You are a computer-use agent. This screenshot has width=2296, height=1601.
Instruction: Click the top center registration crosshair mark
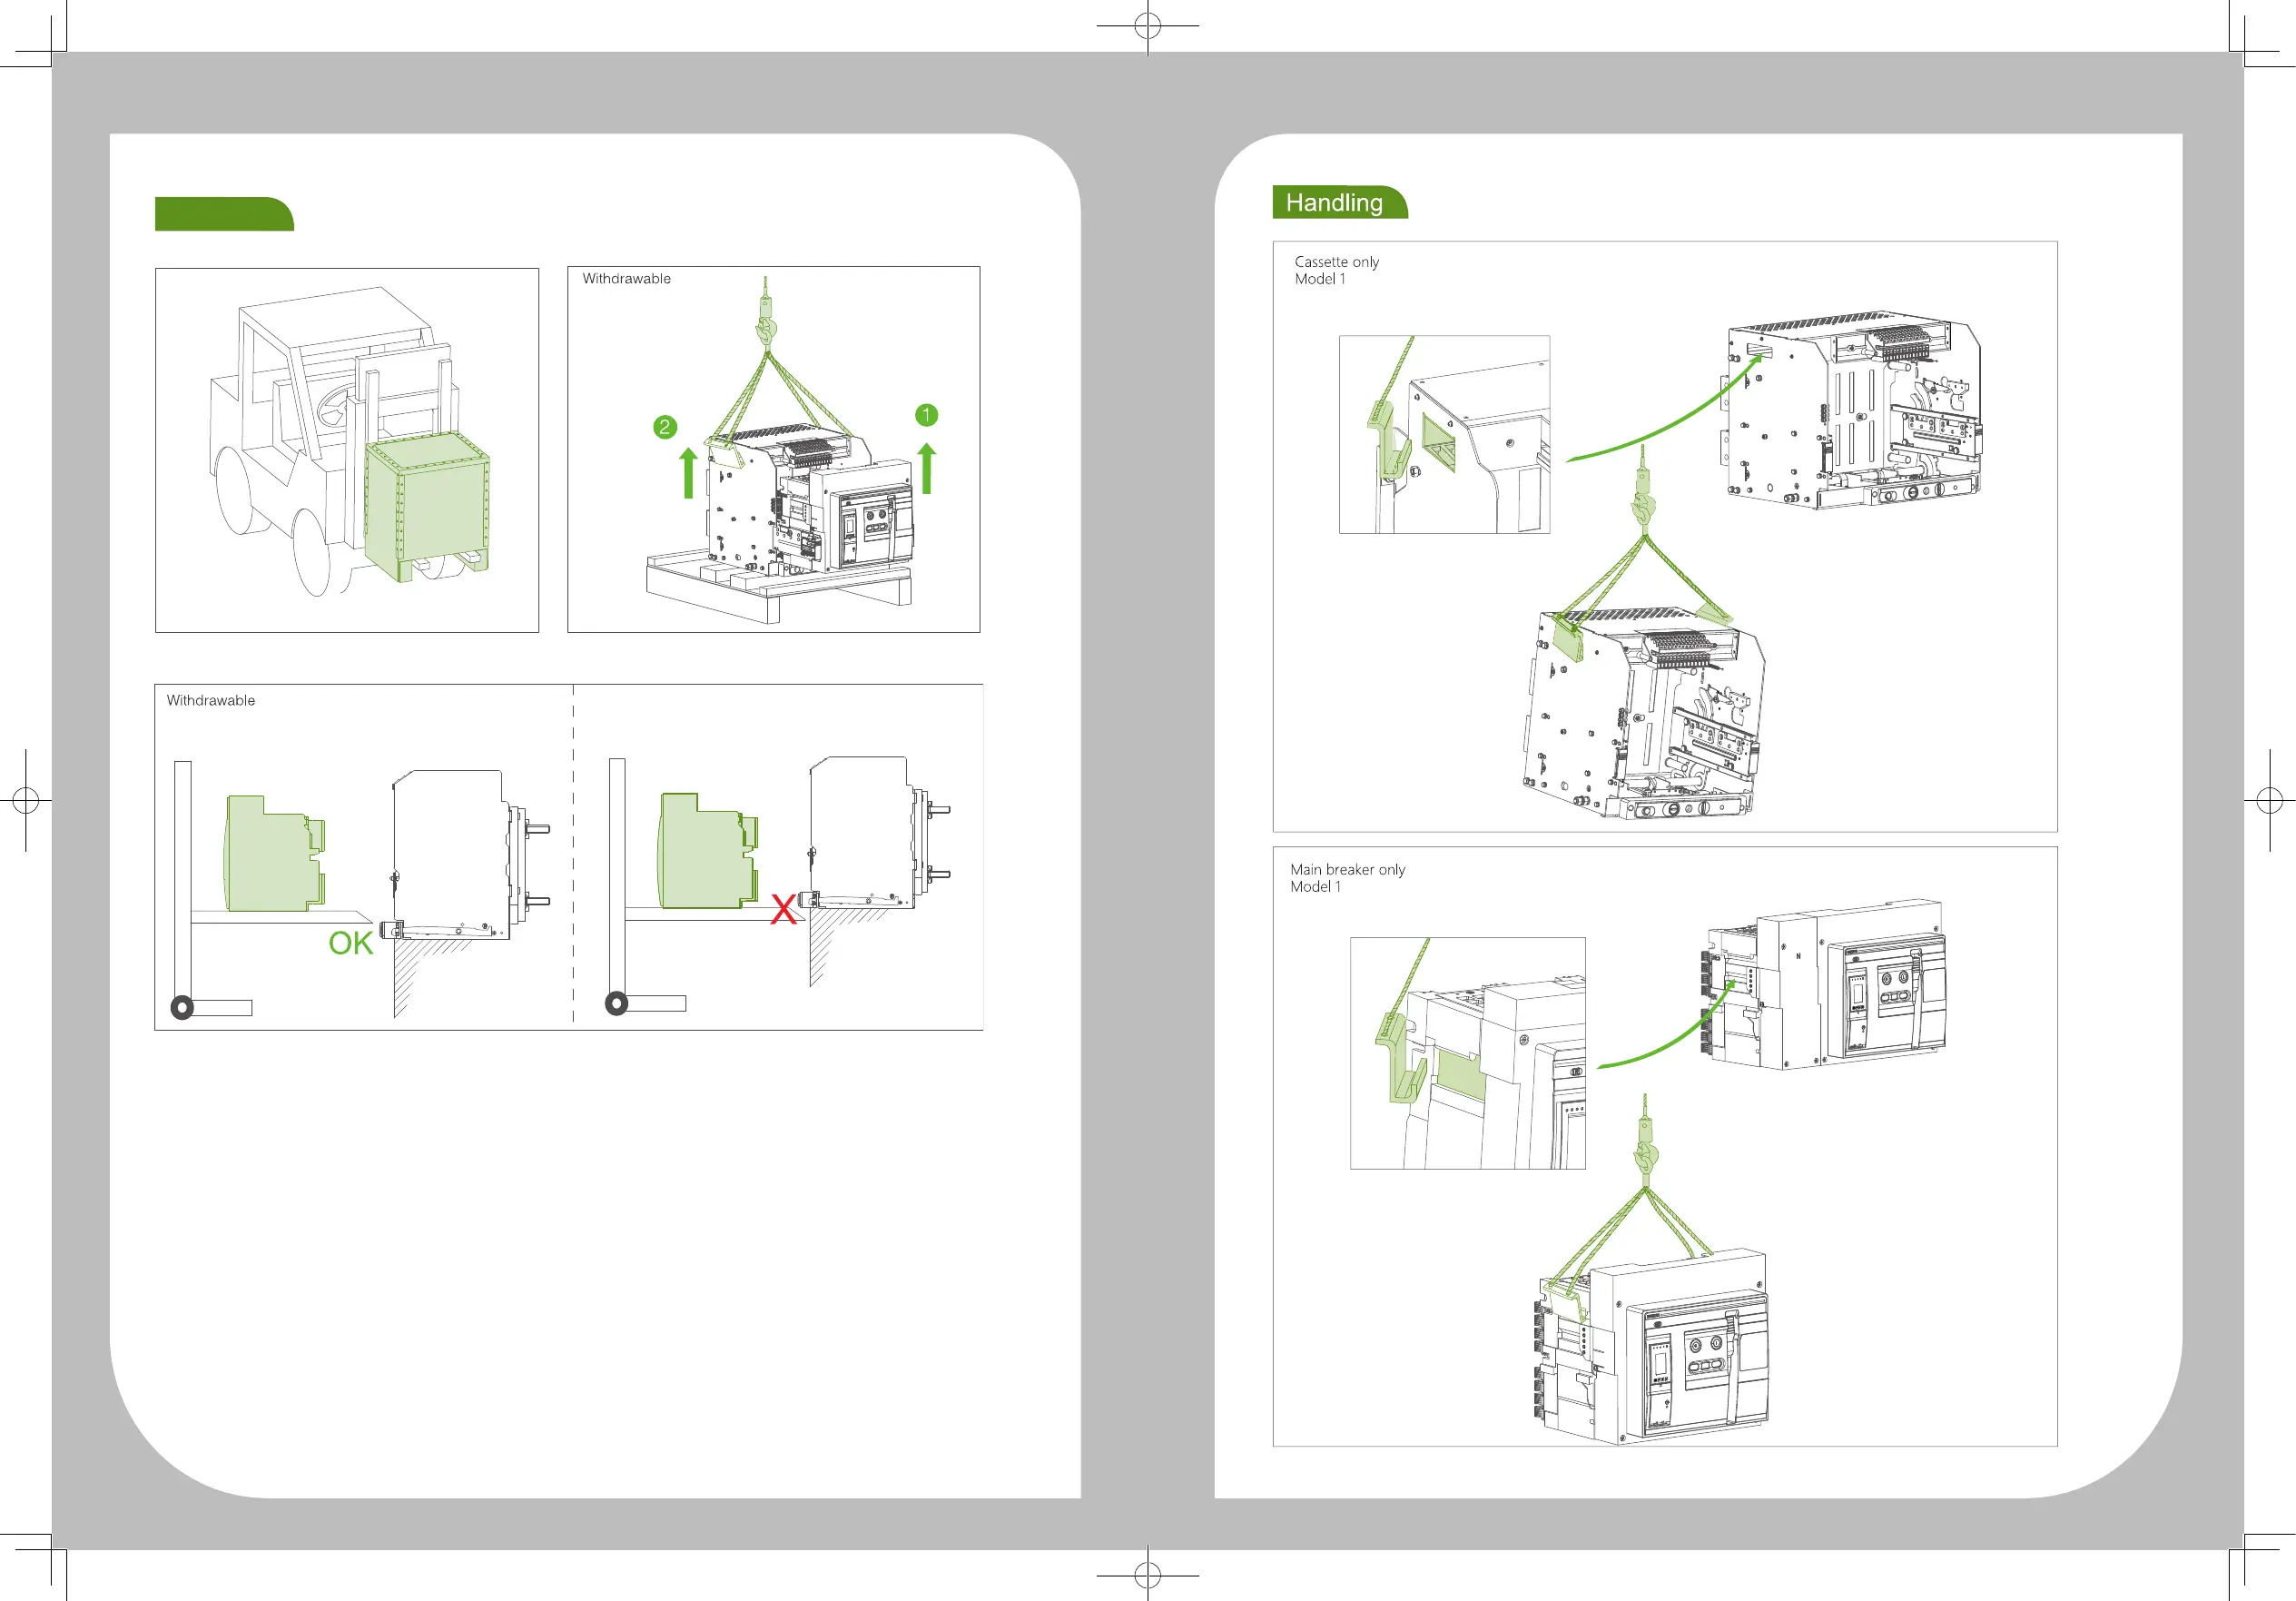[1148, 27]
